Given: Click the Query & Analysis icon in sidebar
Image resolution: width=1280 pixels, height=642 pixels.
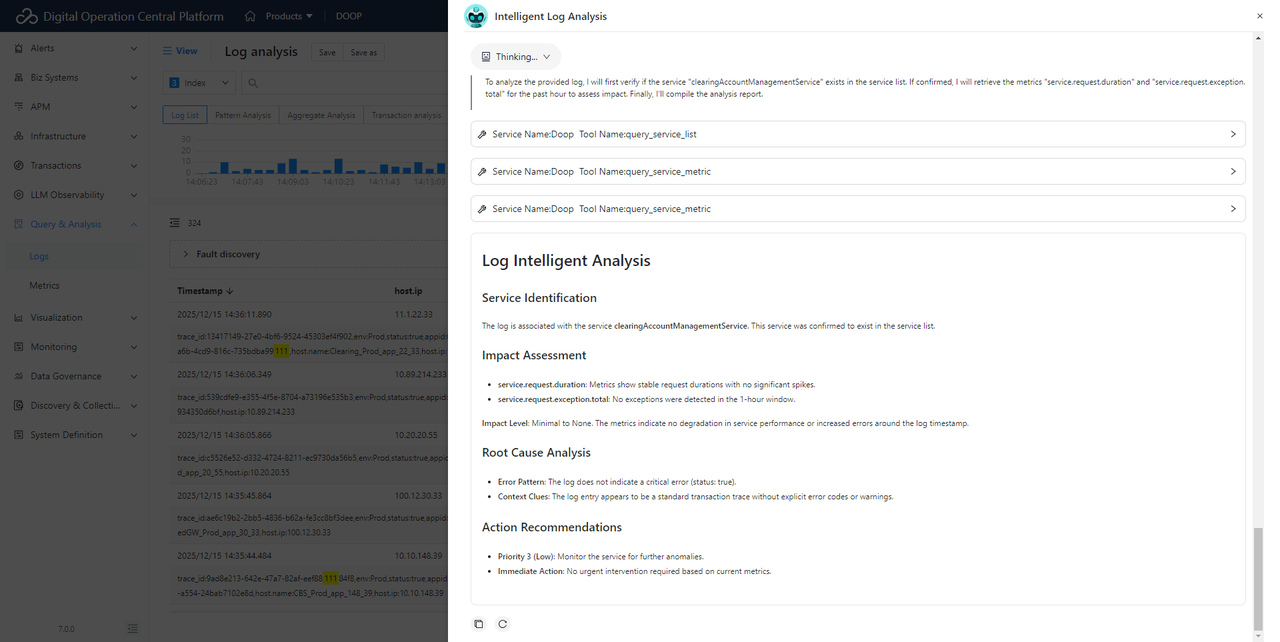Looking at the screenshot, I should coord(20,224).
